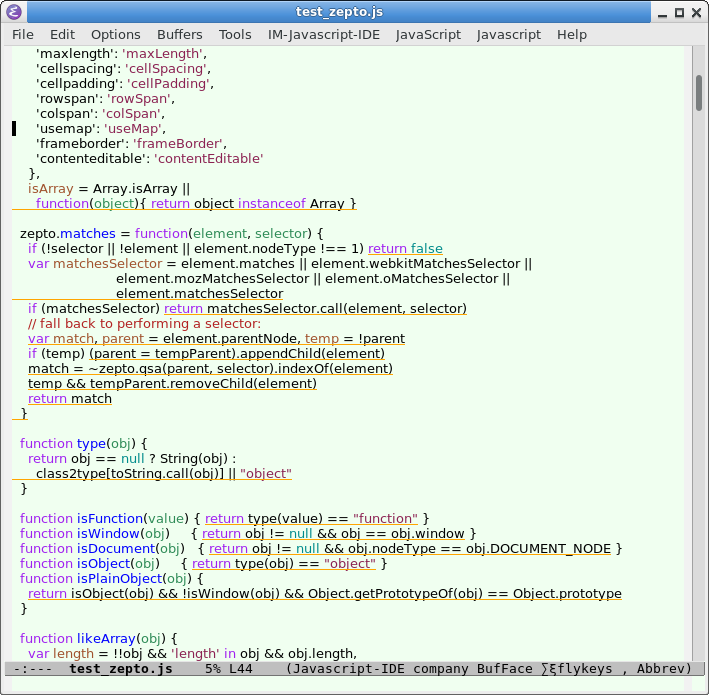Click 'tempParent.removeChild(element)' text
709x695 pixels.
[x=203, y=383]
